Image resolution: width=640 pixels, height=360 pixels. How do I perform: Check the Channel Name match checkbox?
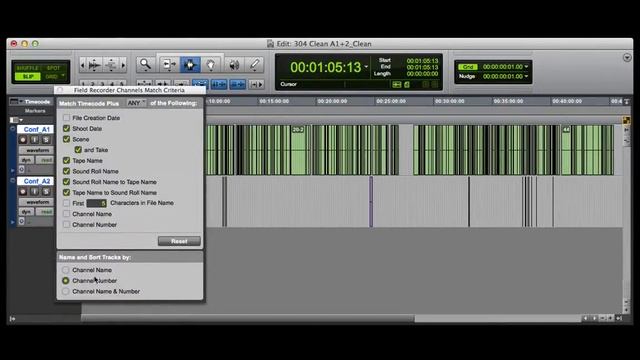pyautogui.click(x=67, y=213)
